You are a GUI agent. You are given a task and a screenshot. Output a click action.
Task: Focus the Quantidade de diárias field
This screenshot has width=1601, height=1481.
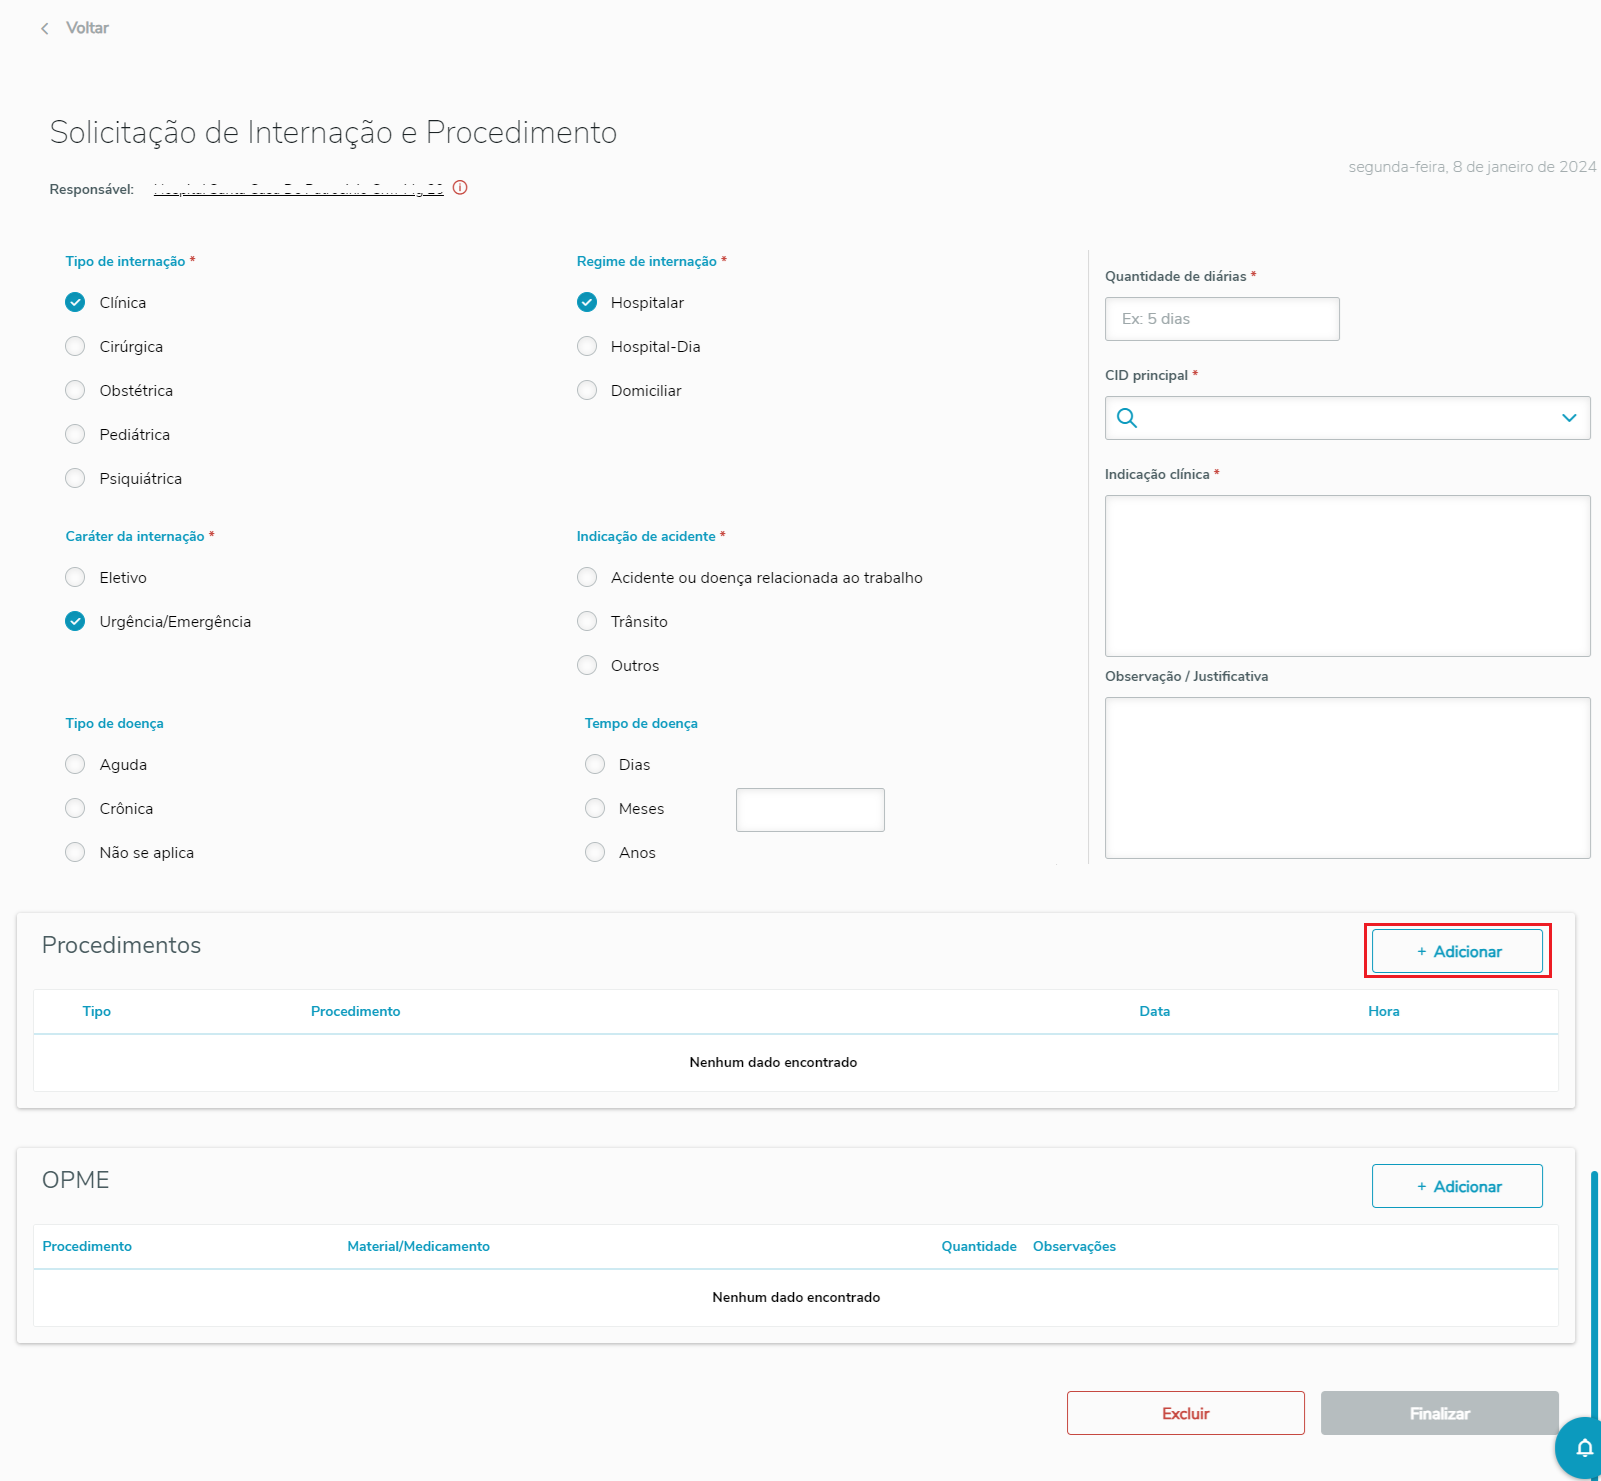pos(1222,319)
